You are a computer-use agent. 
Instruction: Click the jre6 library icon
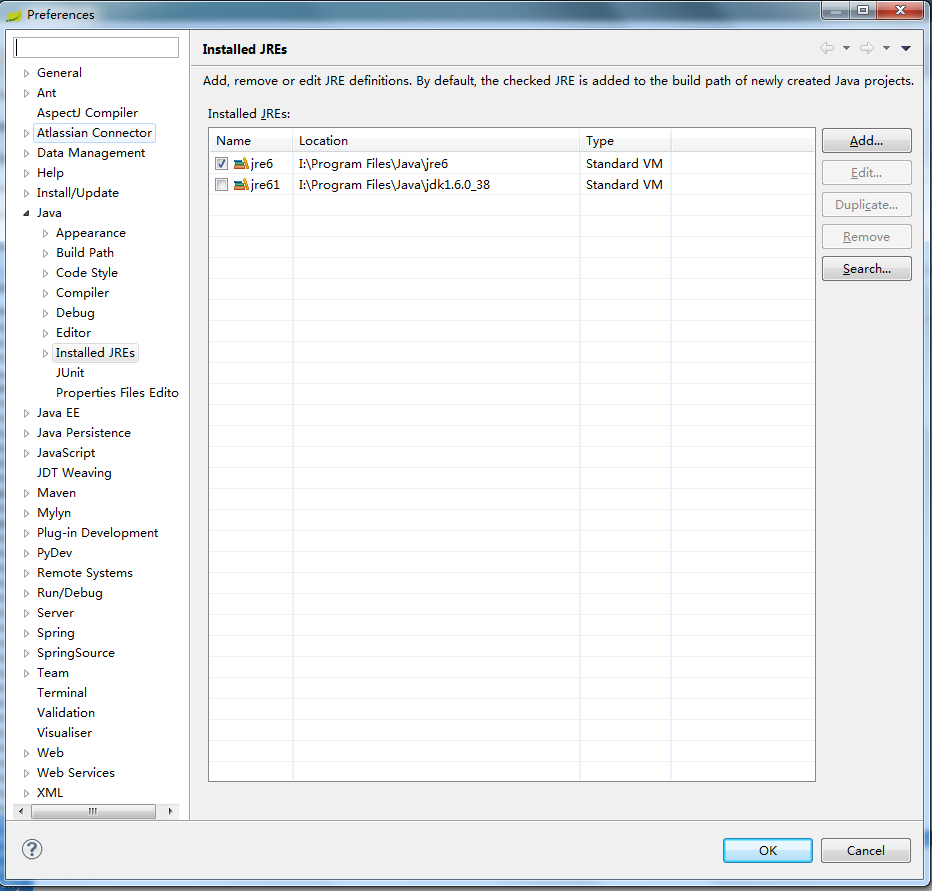[241, 163]
